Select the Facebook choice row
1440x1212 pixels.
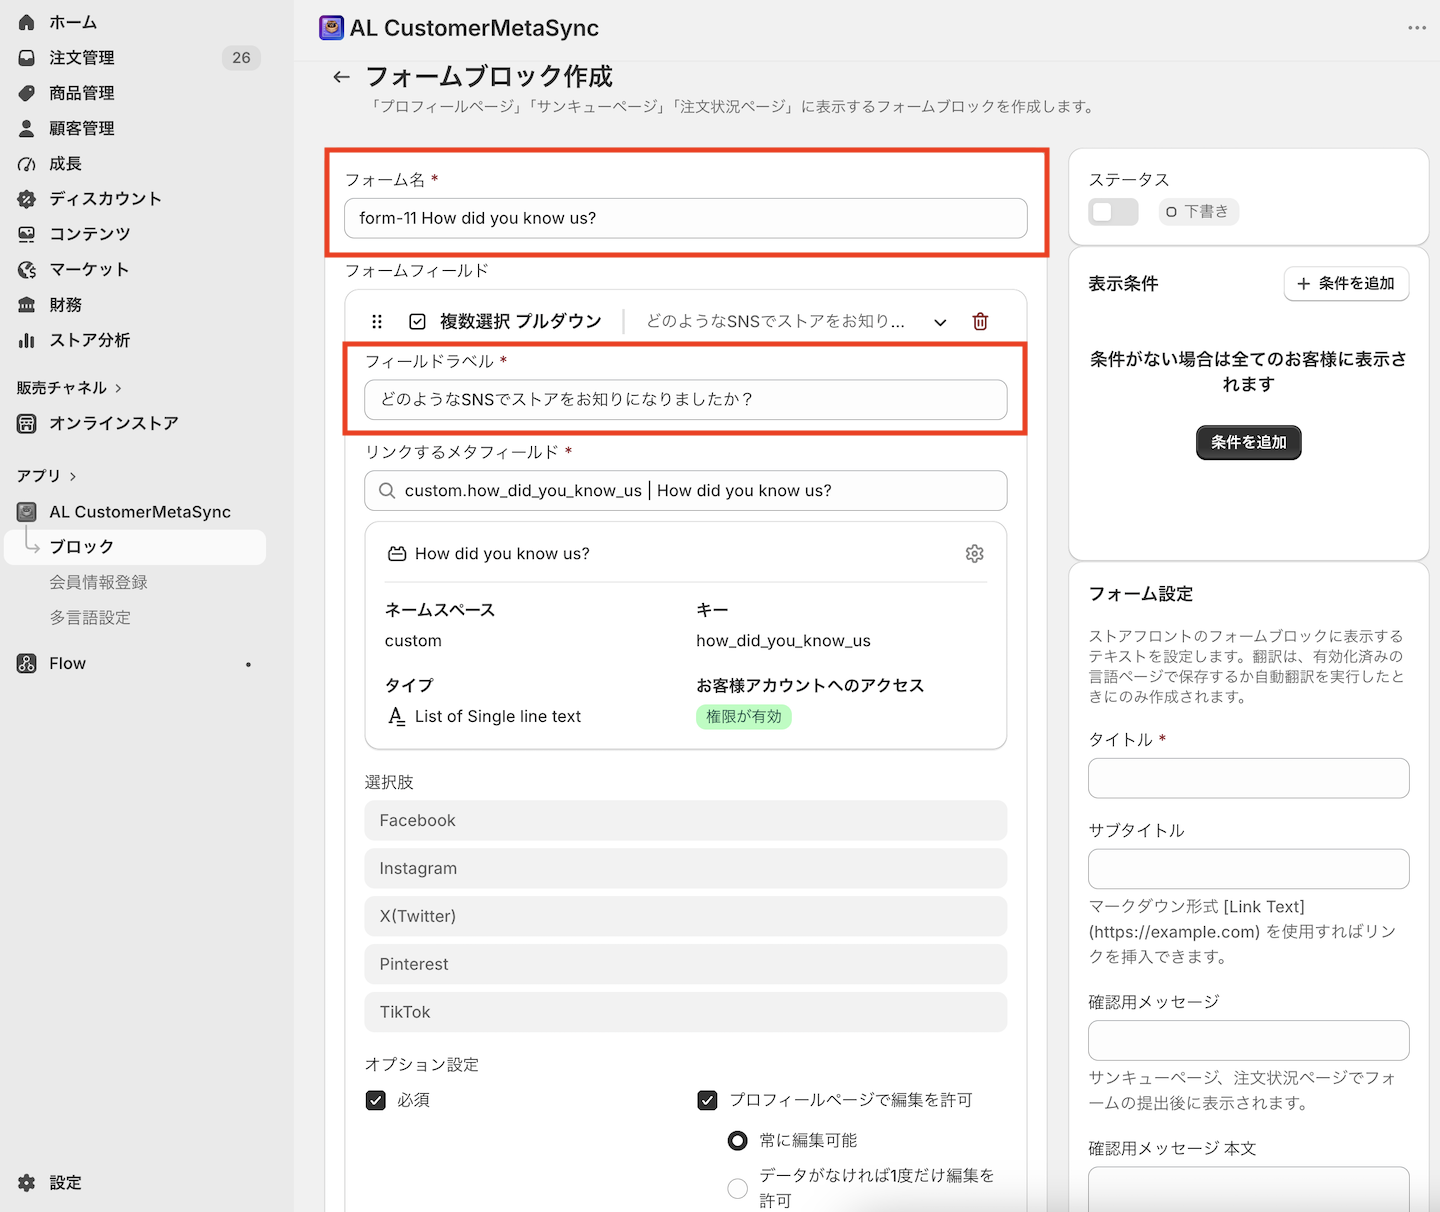[686, 820]
